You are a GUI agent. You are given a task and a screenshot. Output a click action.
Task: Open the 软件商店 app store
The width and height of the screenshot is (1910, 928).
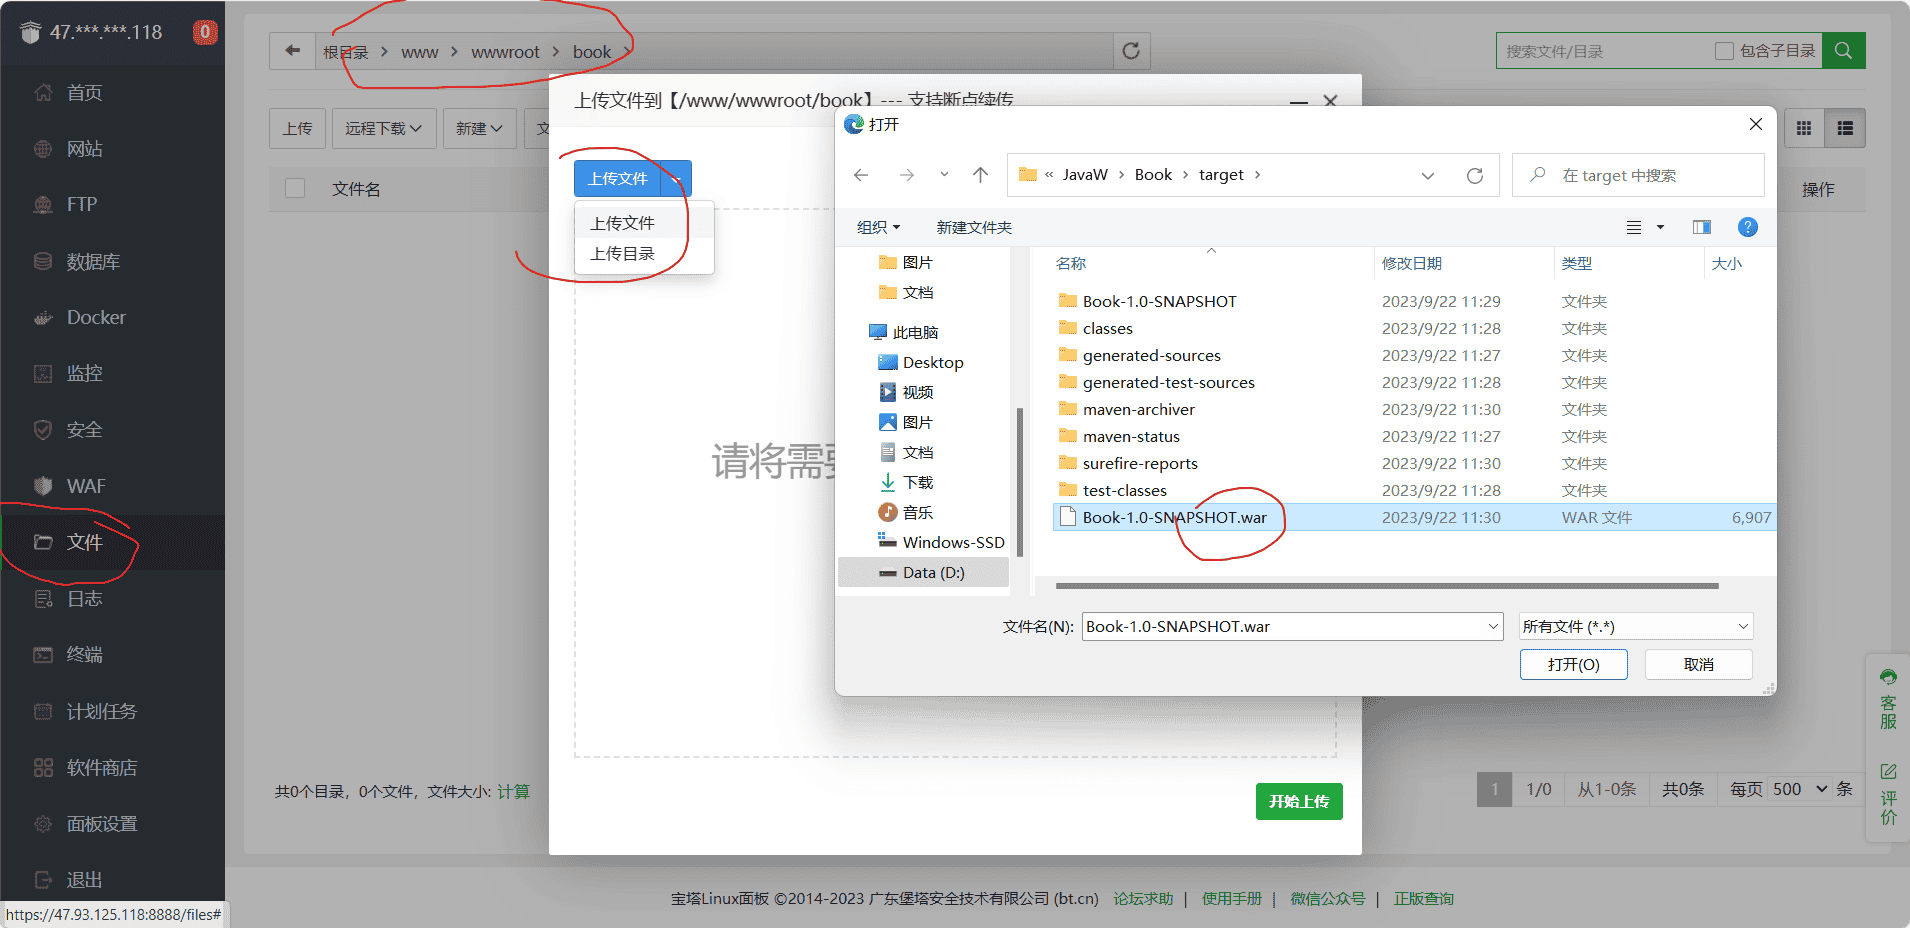[100, 767]
